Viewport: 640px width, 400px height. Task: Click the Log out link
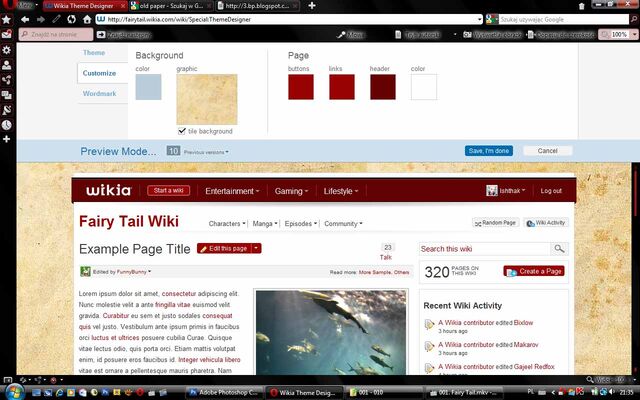click(x=551, y=191)
